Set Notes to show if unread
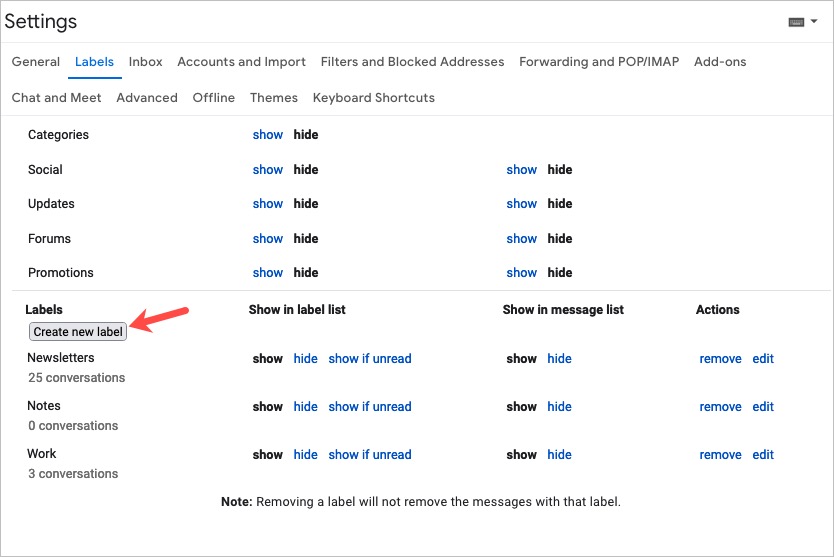This screenshot has height=557, width=834. [x=370, y=407]
